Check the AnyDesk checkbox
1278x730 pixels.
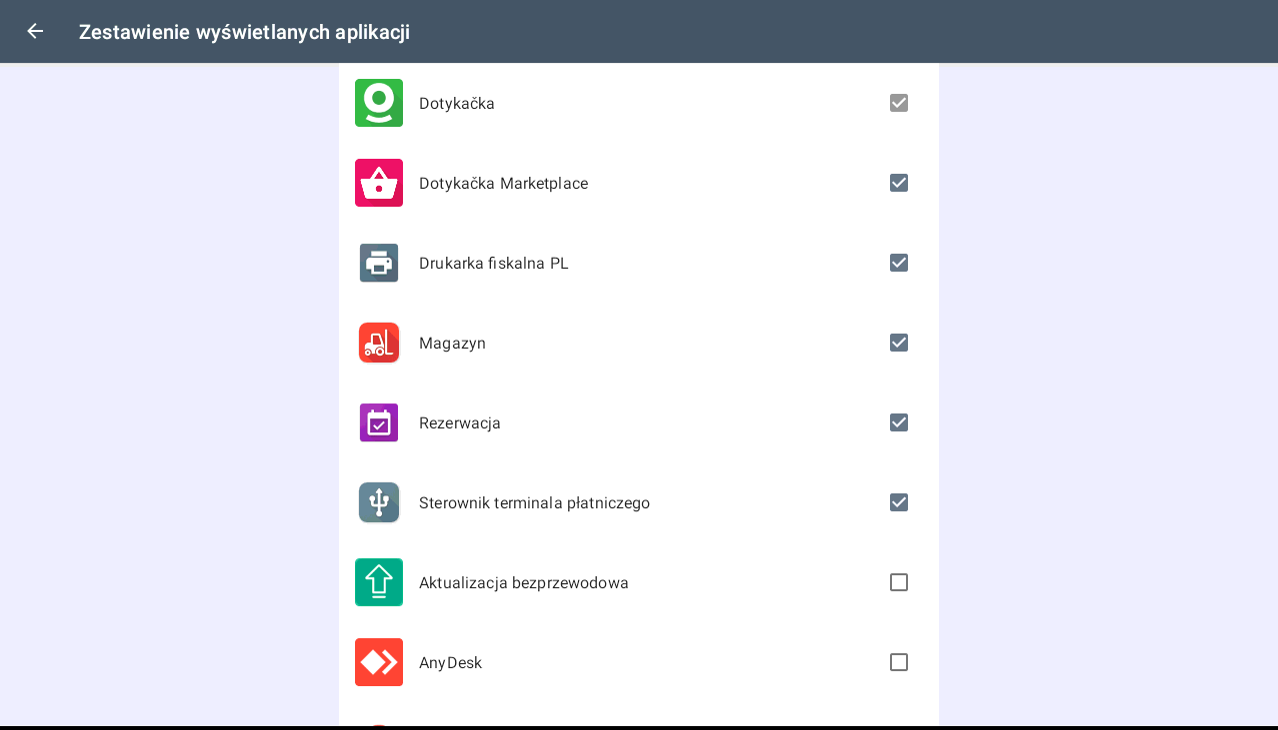pyautogui.click(x=899, y=662)
